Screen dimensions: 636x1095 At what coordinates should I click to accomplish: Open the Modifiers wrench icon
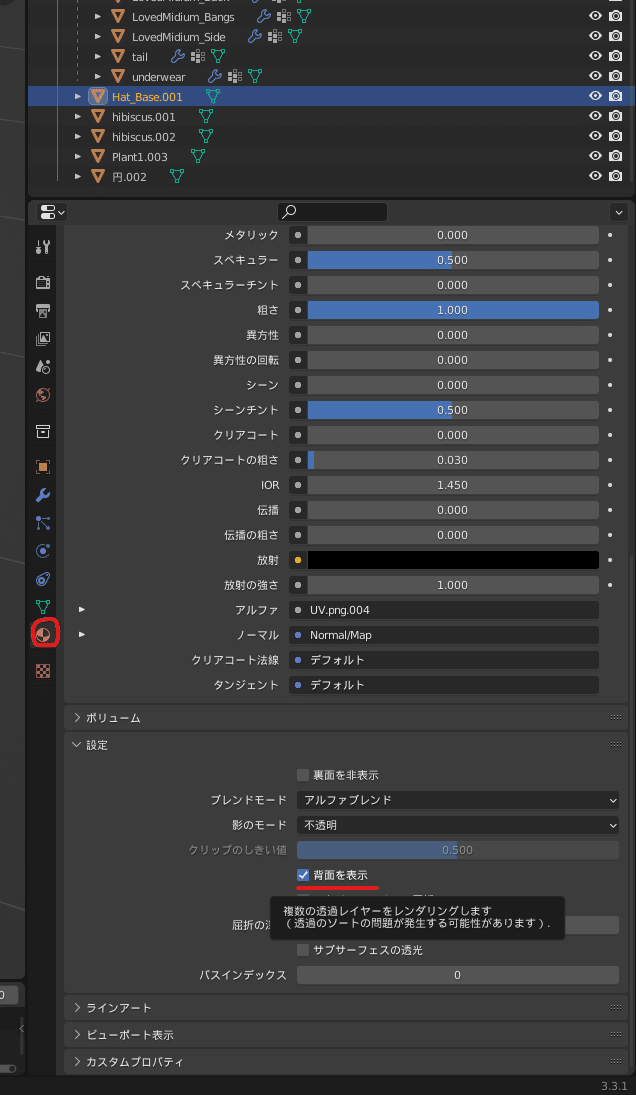tap(43, 495)
